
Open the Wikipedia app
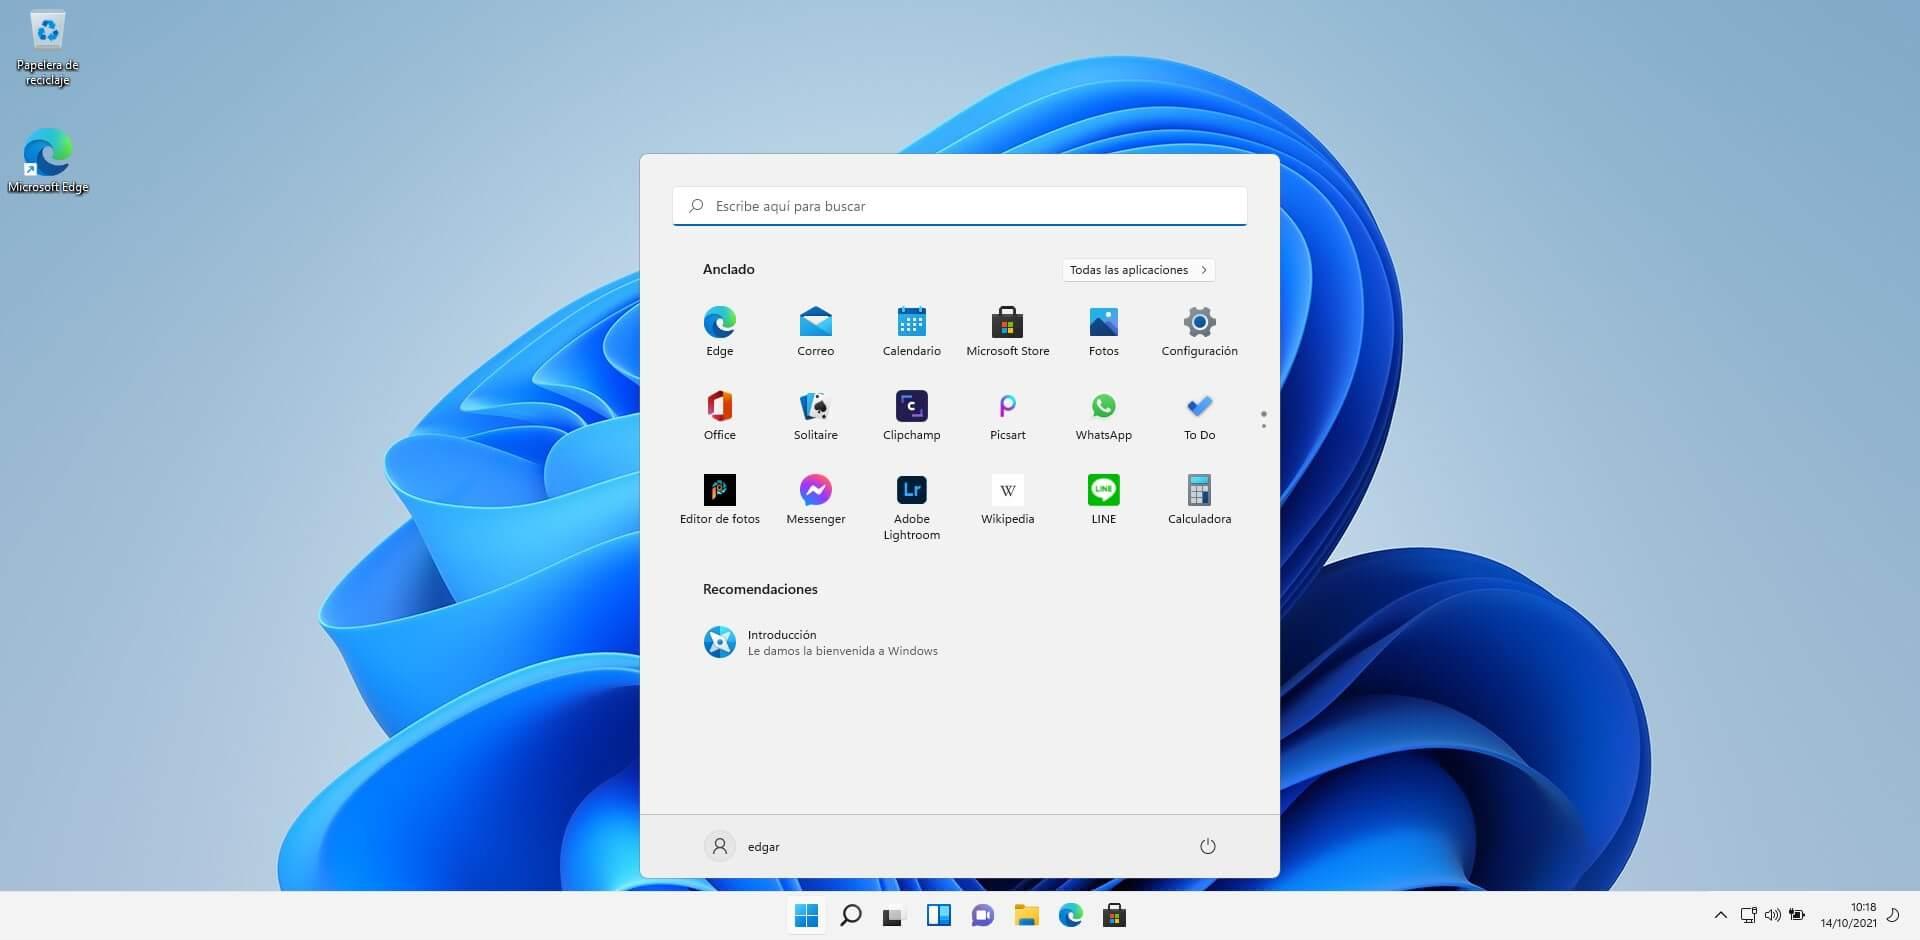point(1007,500)
